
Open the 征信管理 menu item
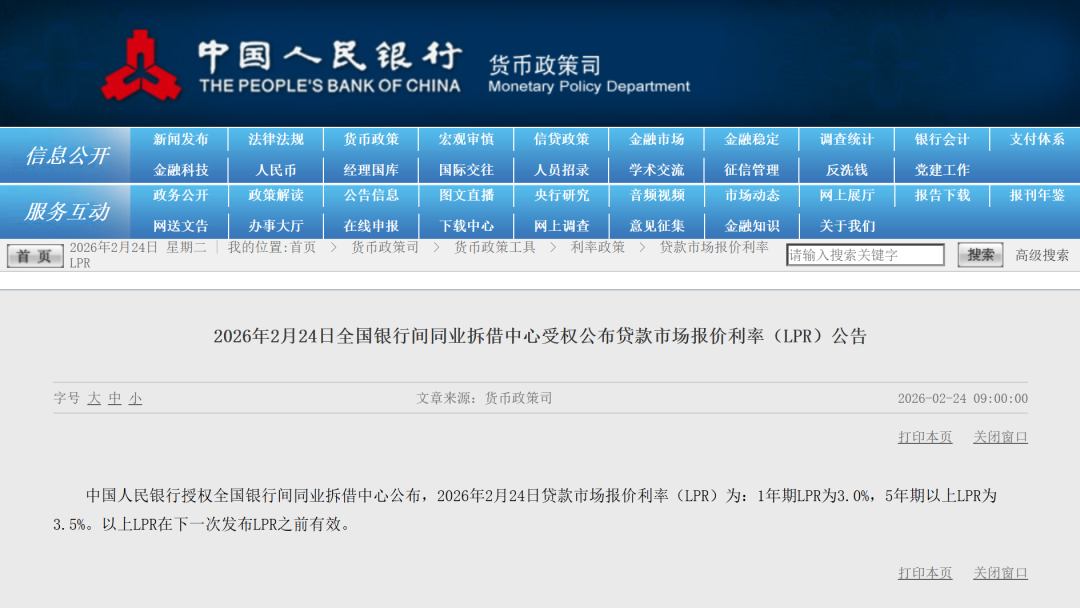click(x=754, y=170)
